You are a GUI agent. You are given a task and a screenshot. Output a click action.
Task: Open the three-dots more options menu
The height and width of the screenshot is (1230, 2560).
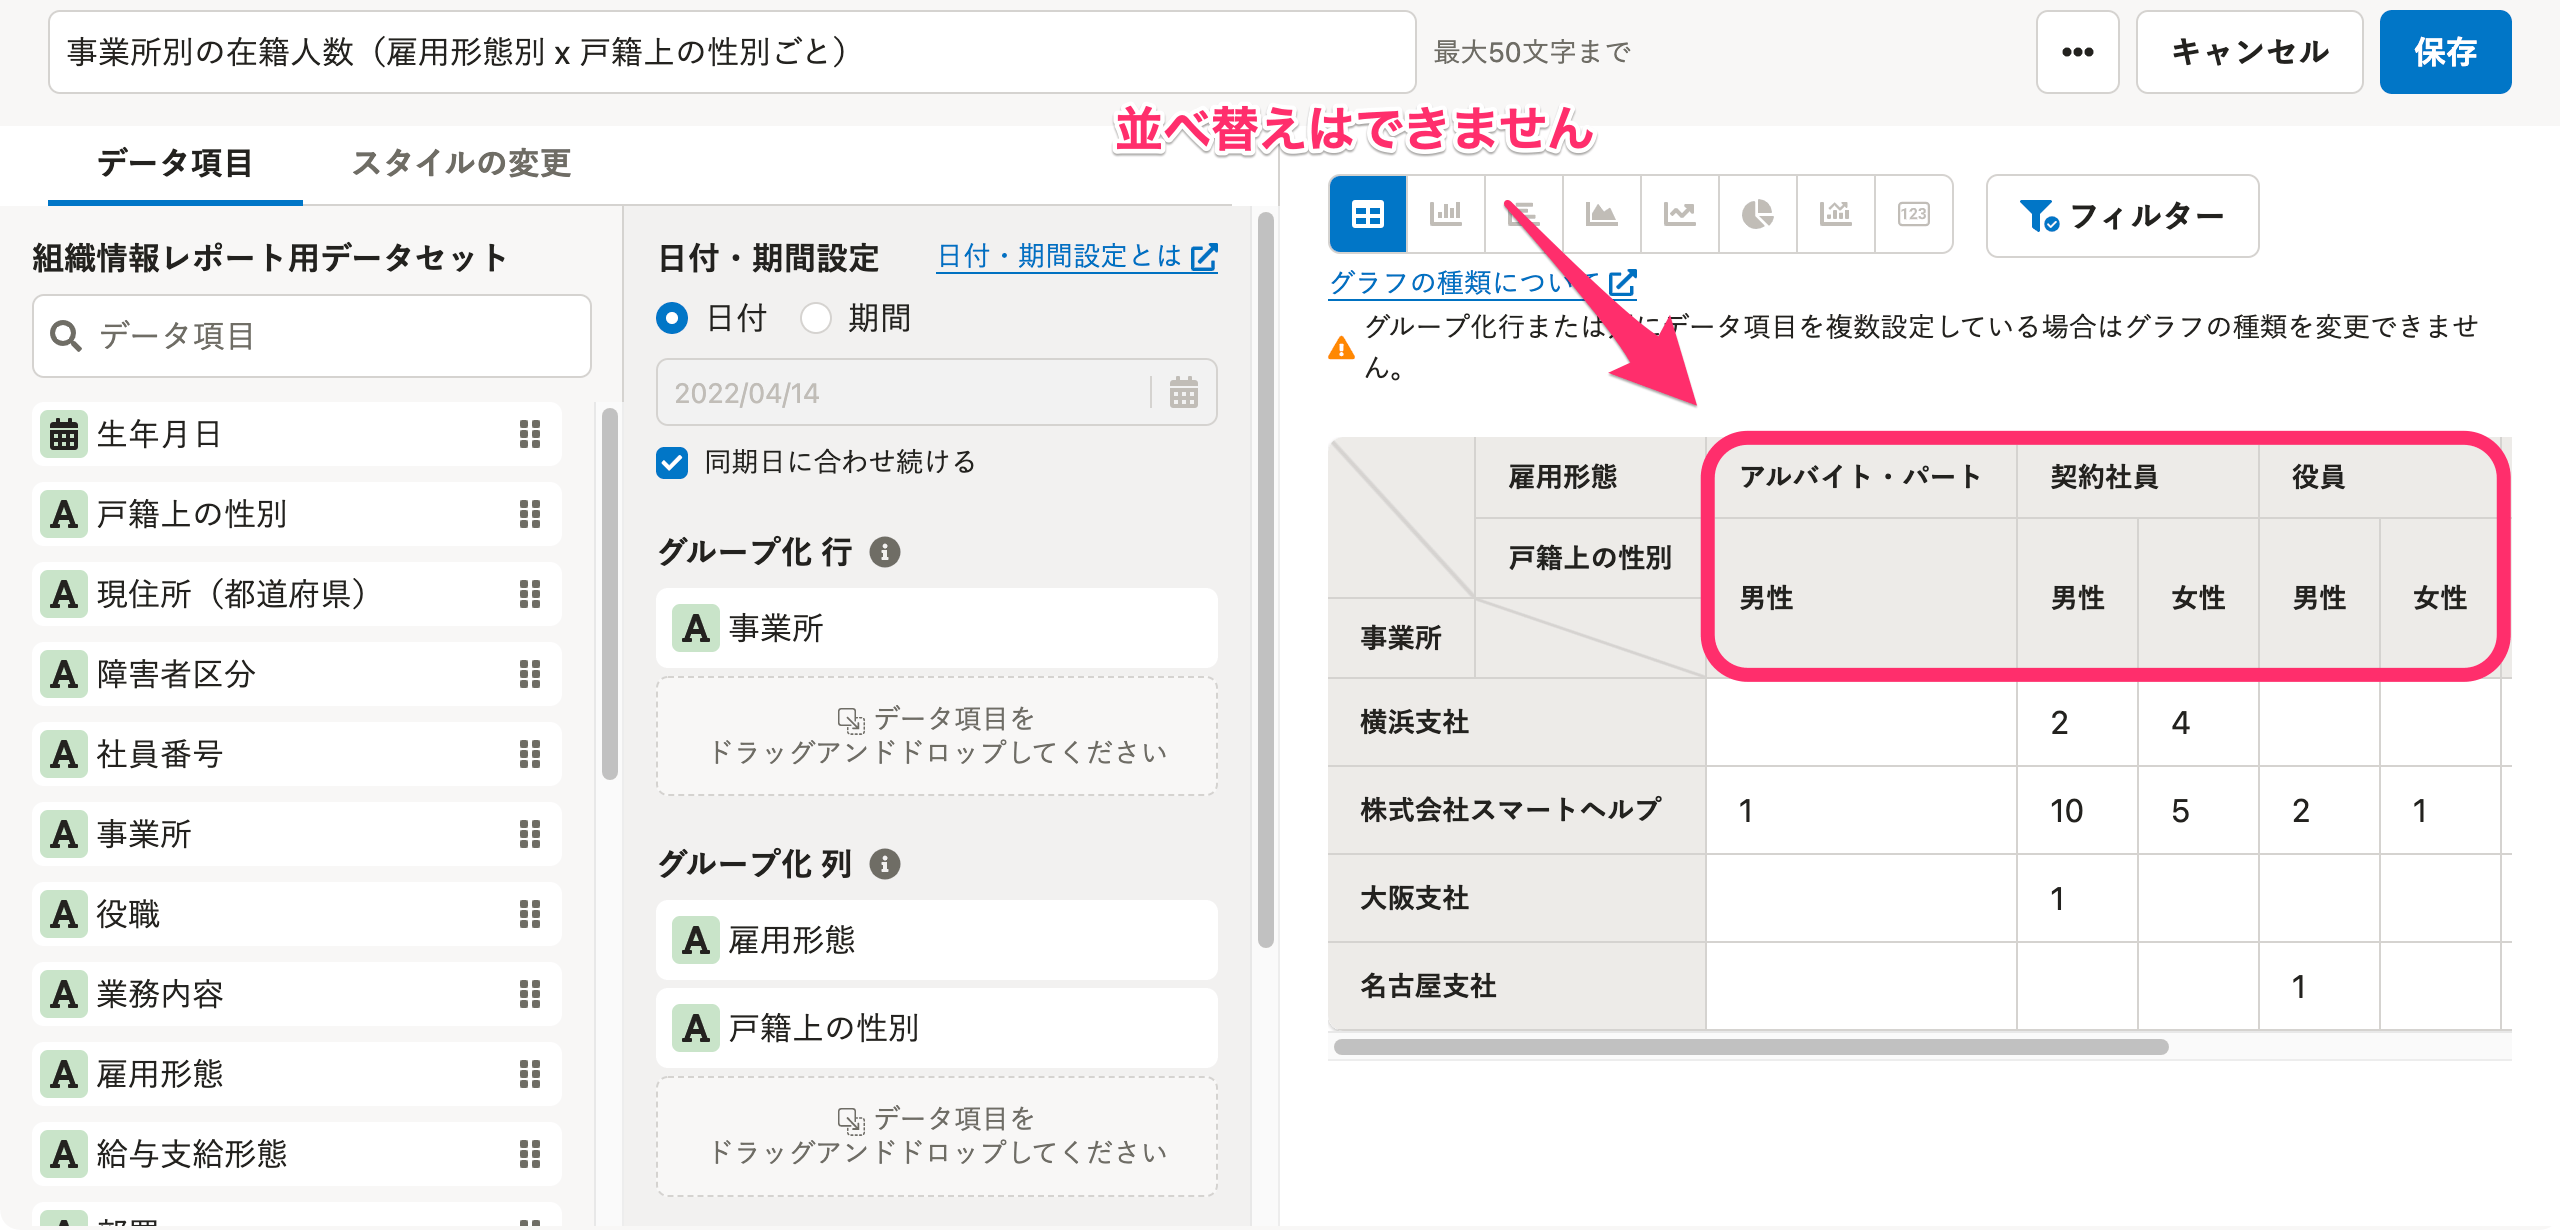(x=2077, y=52)
